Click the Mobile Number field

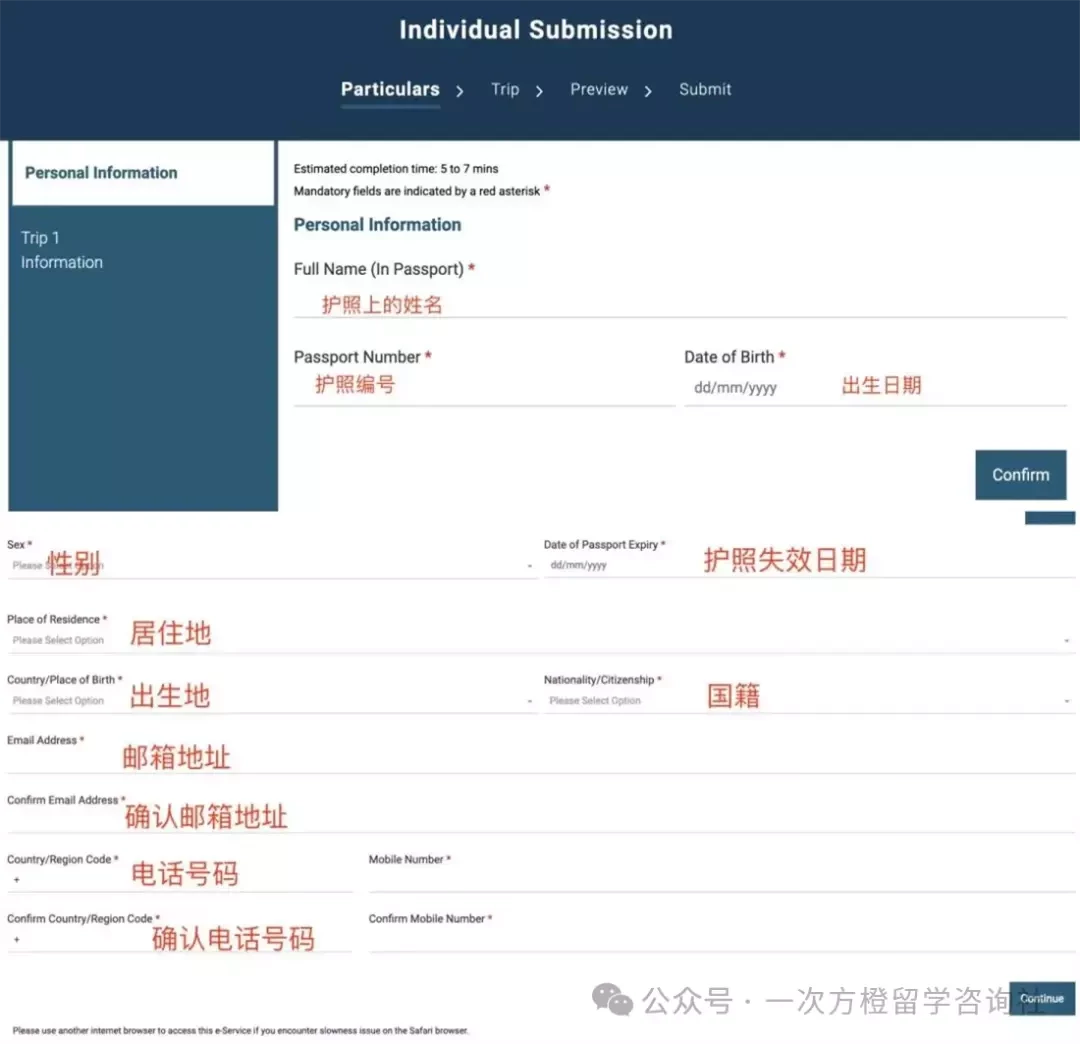(721, 880)
